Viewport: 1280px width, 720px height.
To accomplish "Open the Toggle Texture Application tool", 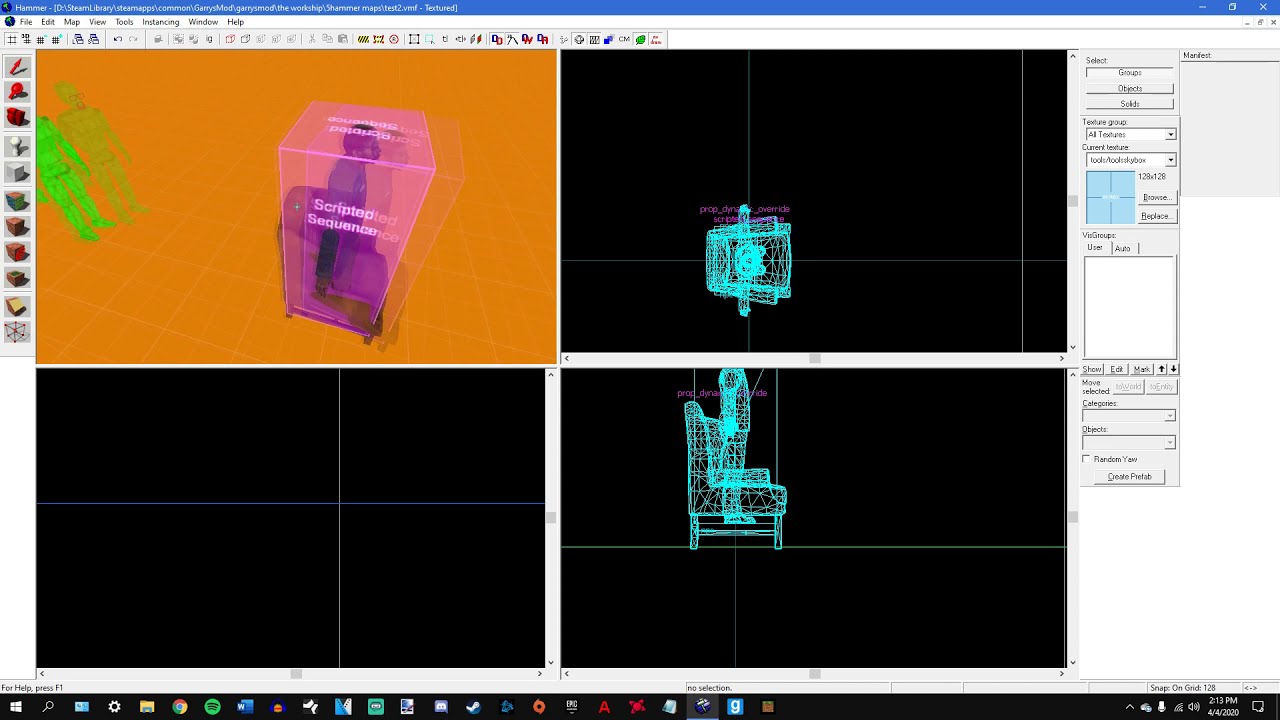I will click(x=17, y=201).
